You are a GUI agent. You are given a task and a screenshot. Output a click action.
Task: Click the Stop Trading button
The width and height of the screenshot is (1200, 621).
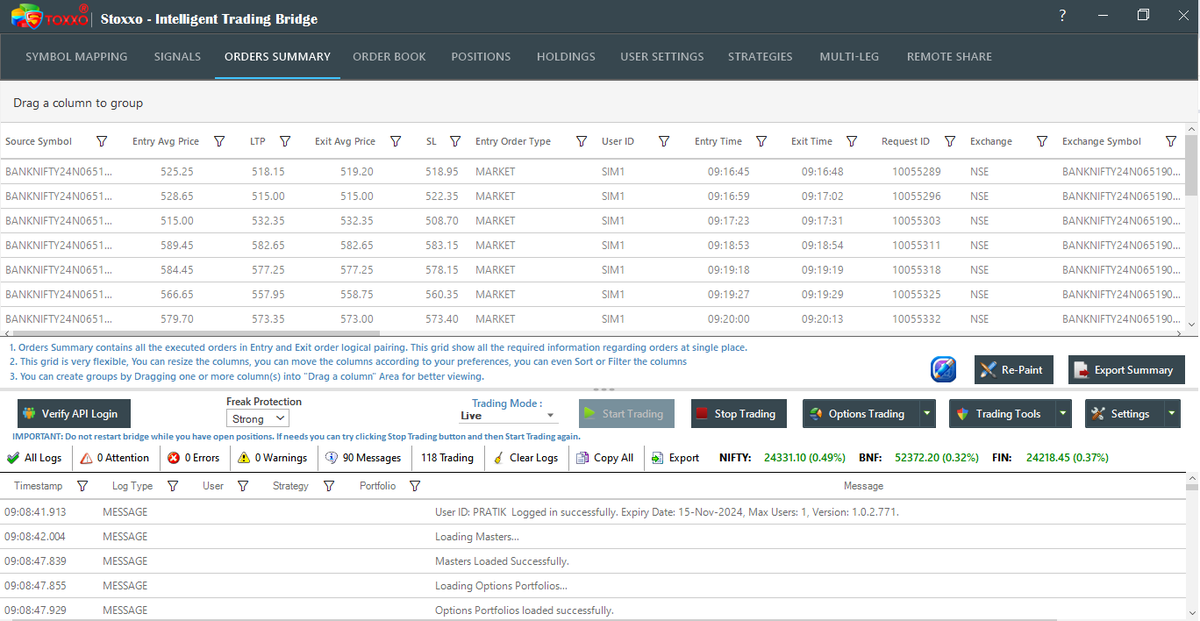(738, 414)
